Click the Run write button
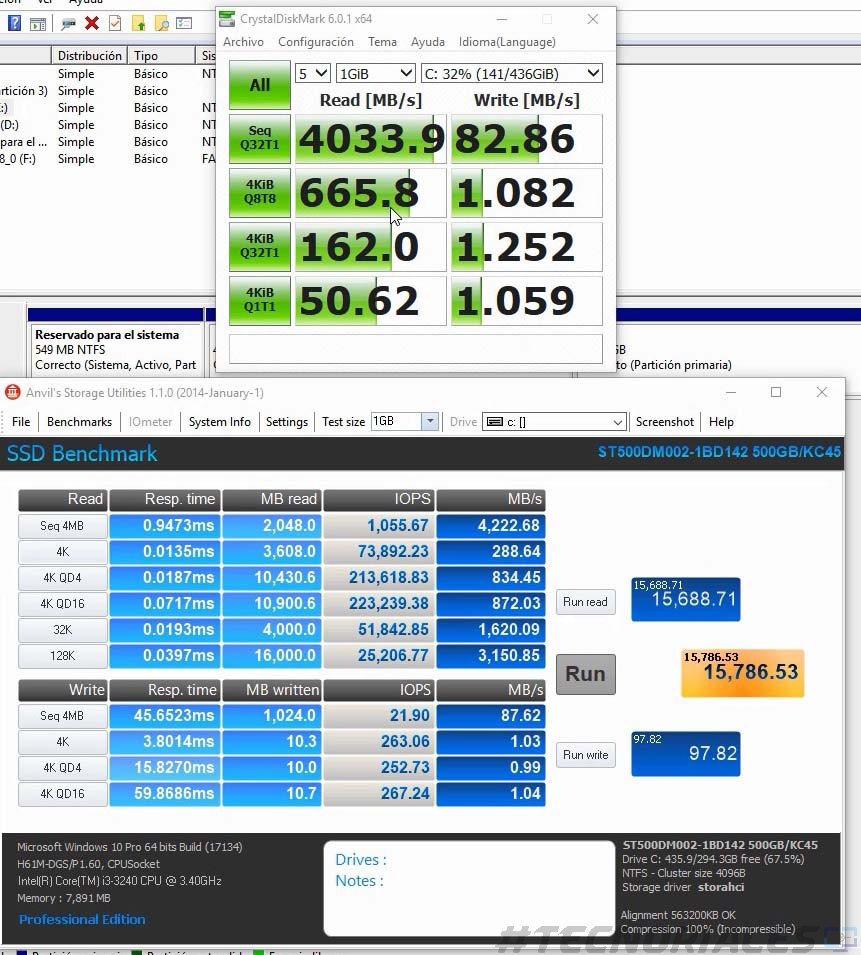 pos(585,756)
